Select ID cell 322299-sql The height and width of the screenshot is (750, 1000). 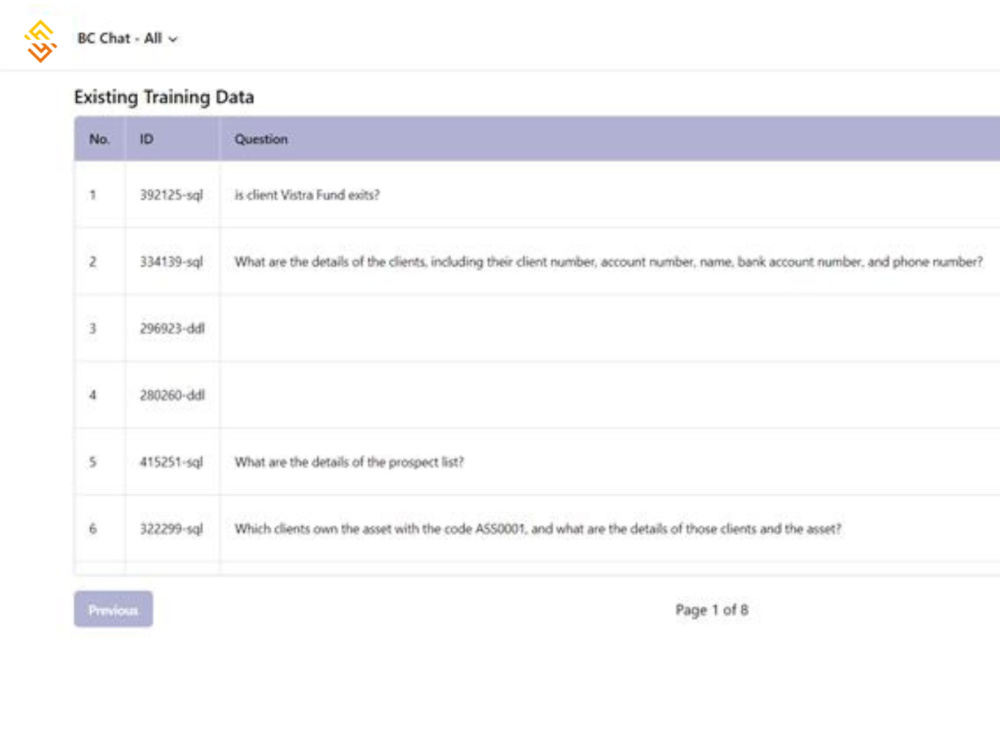172,529
